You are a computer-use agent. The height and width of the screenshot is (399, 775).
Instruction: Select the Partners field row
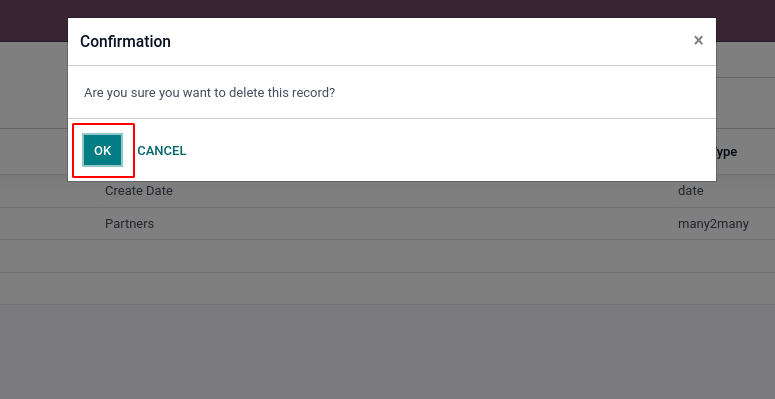point(388,223)
